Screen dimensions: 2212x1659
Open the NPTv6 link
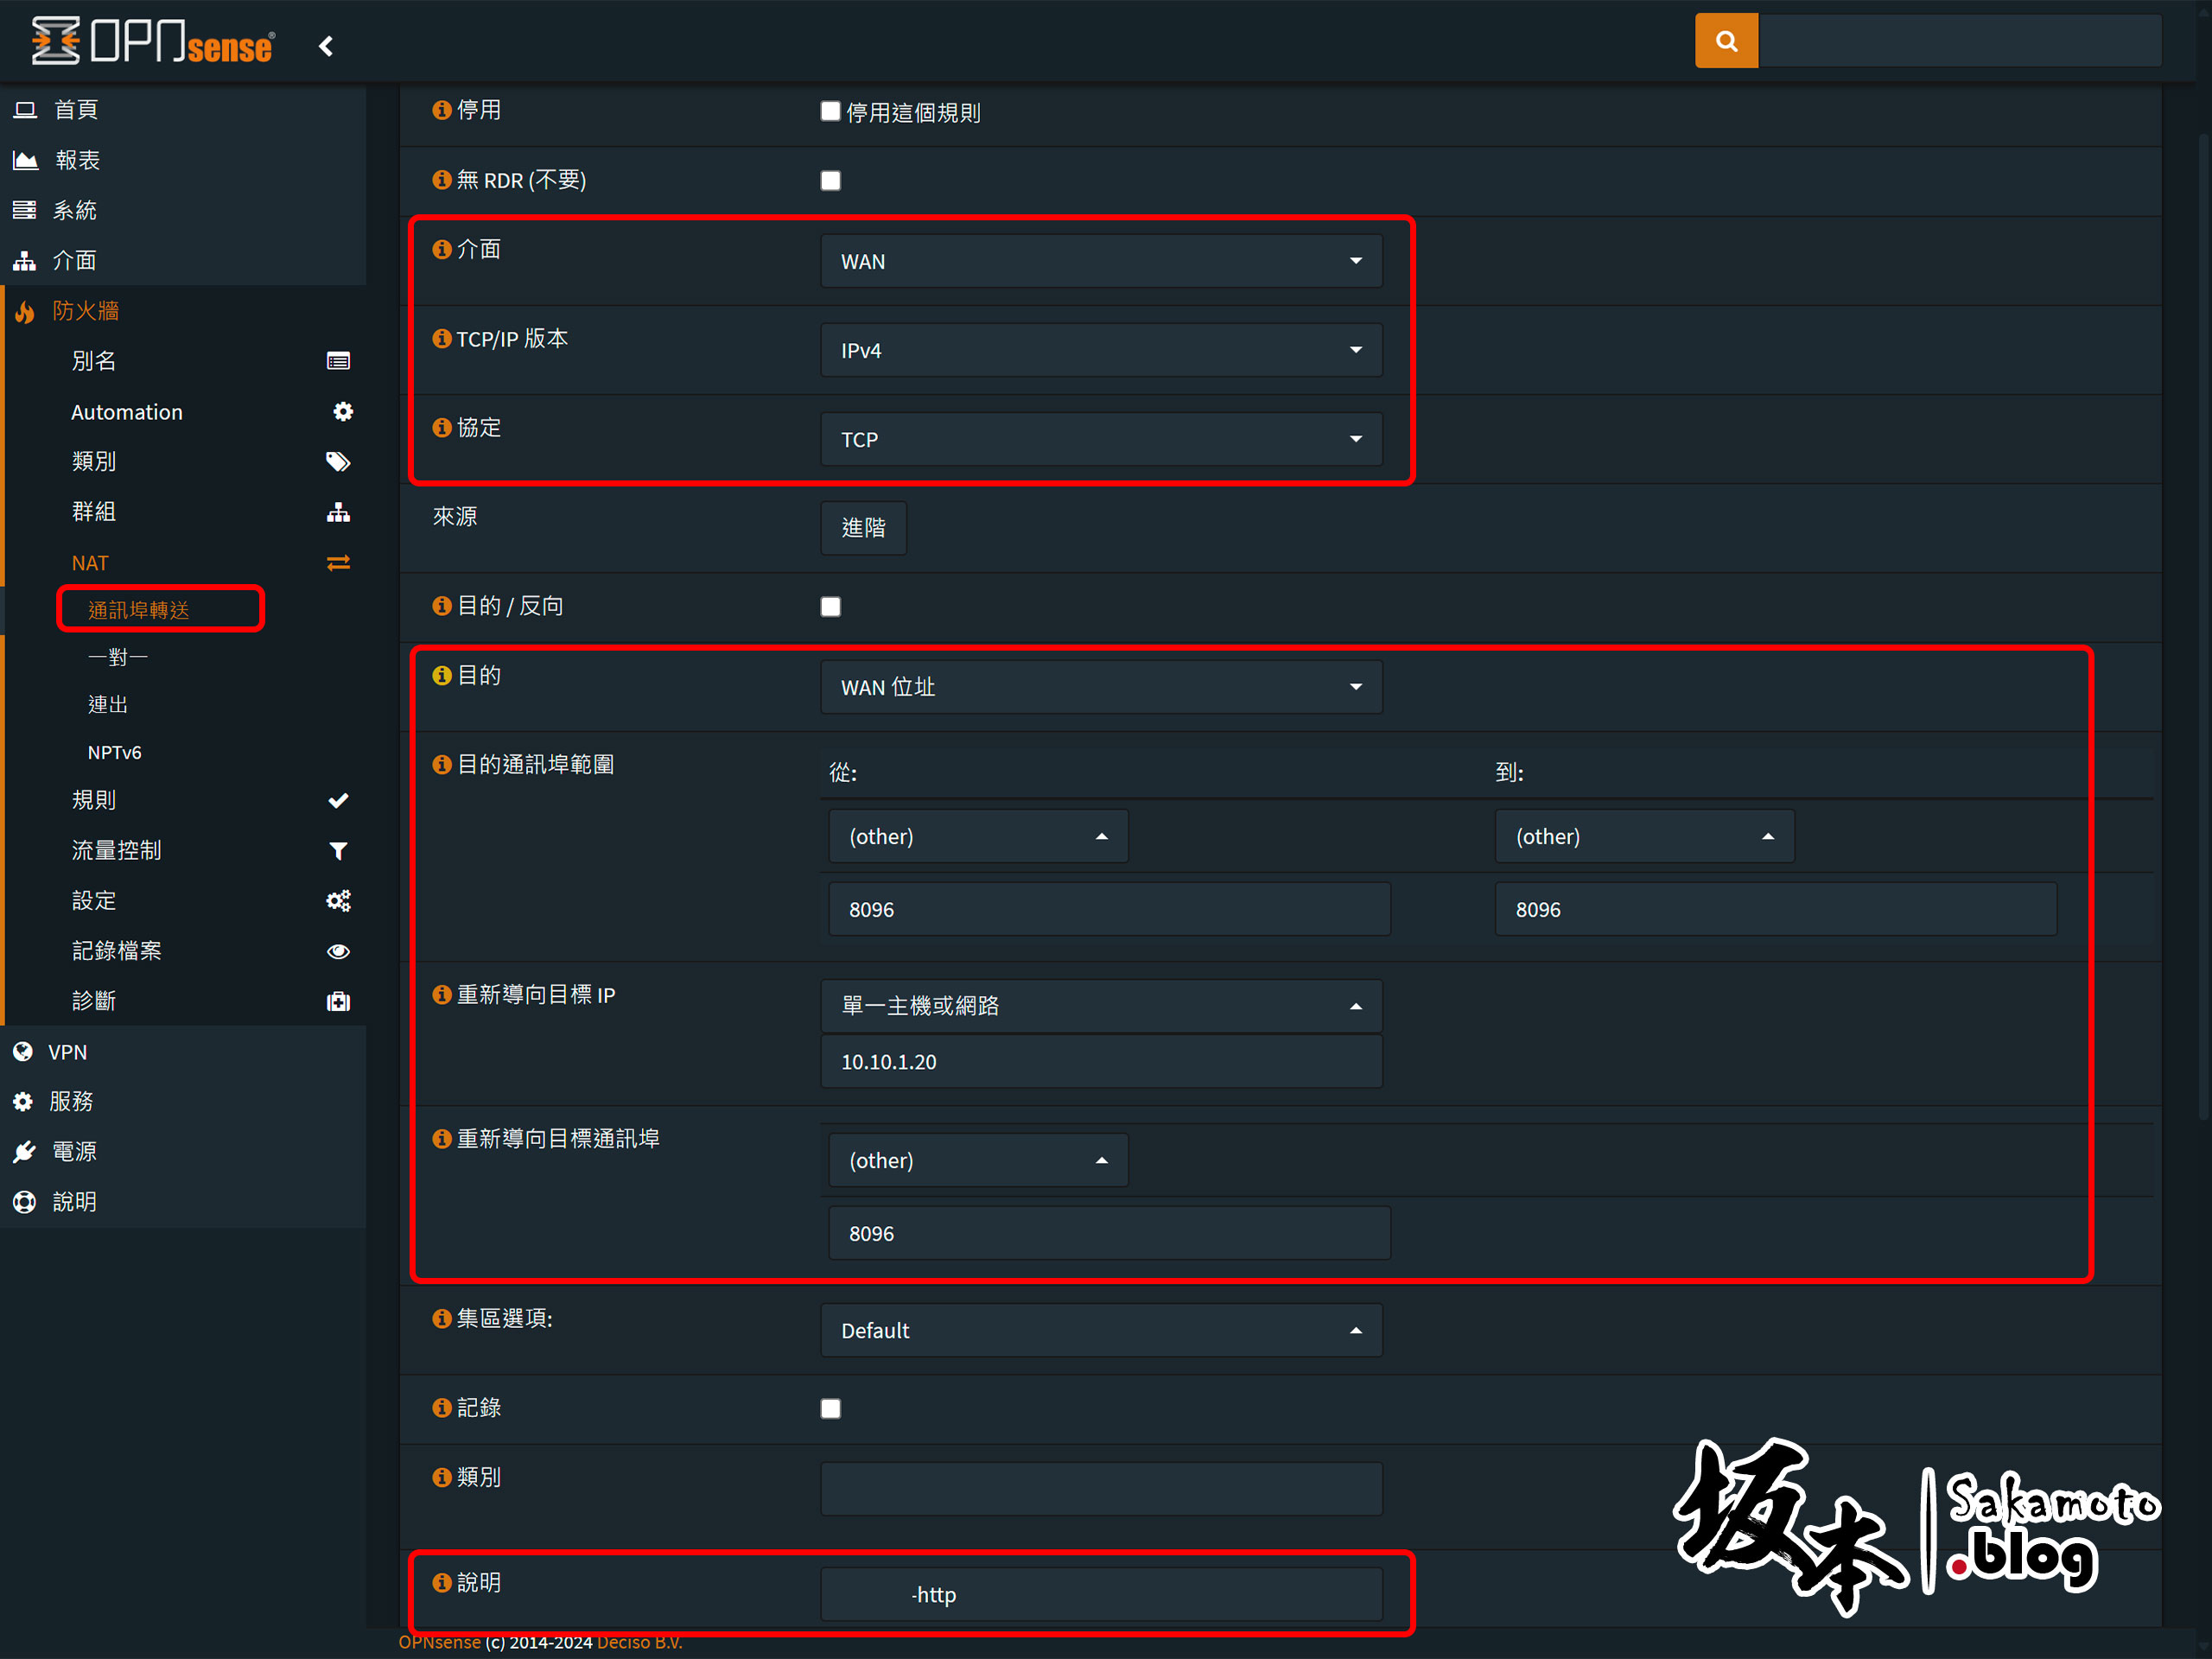[x=115, y=752]
